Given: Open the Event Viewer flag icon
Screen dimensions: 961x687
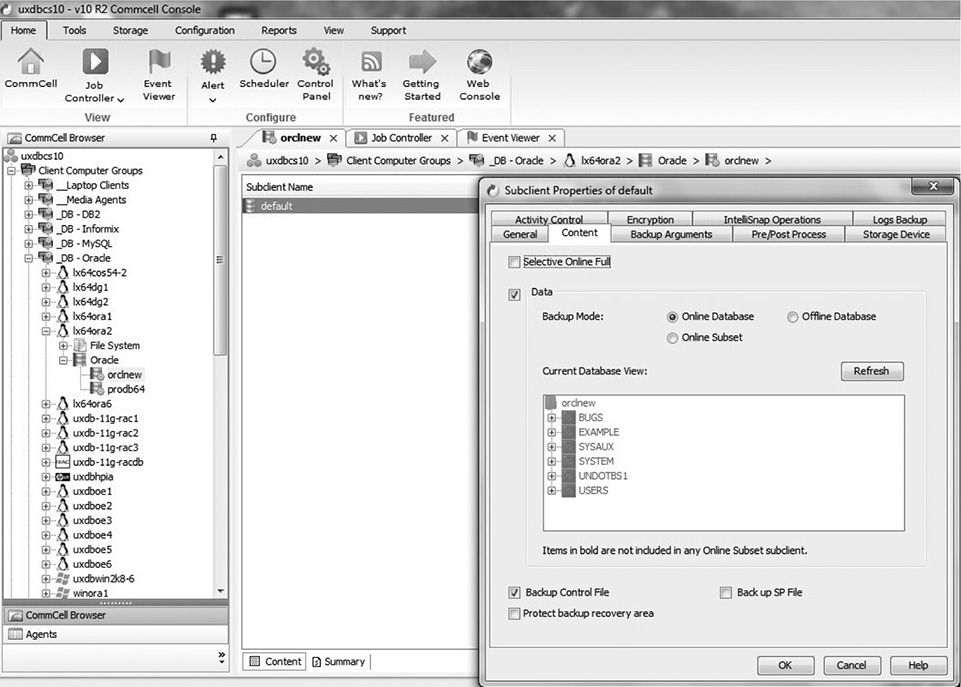Looking at the screenshot, I should tap(159, 61).
